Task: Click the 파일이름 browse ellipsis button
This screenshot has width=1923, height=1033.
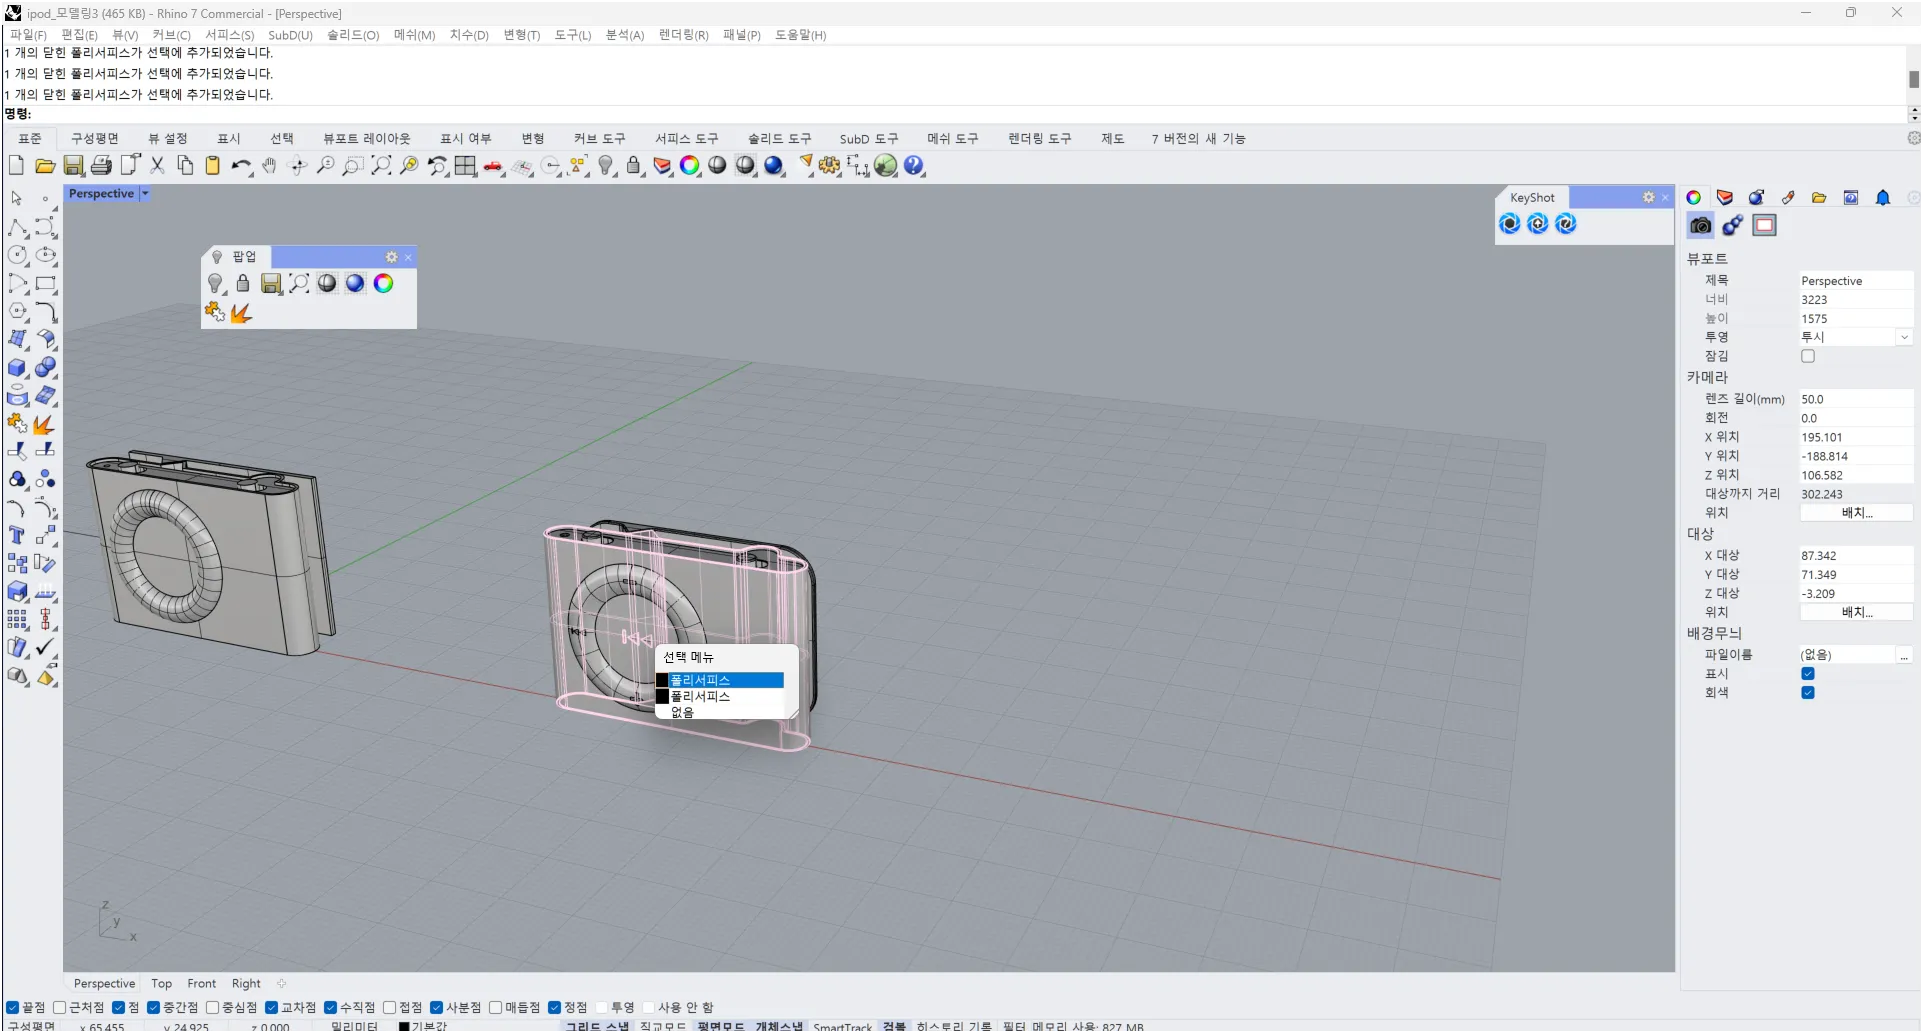Action: [x=1904, y=655]
